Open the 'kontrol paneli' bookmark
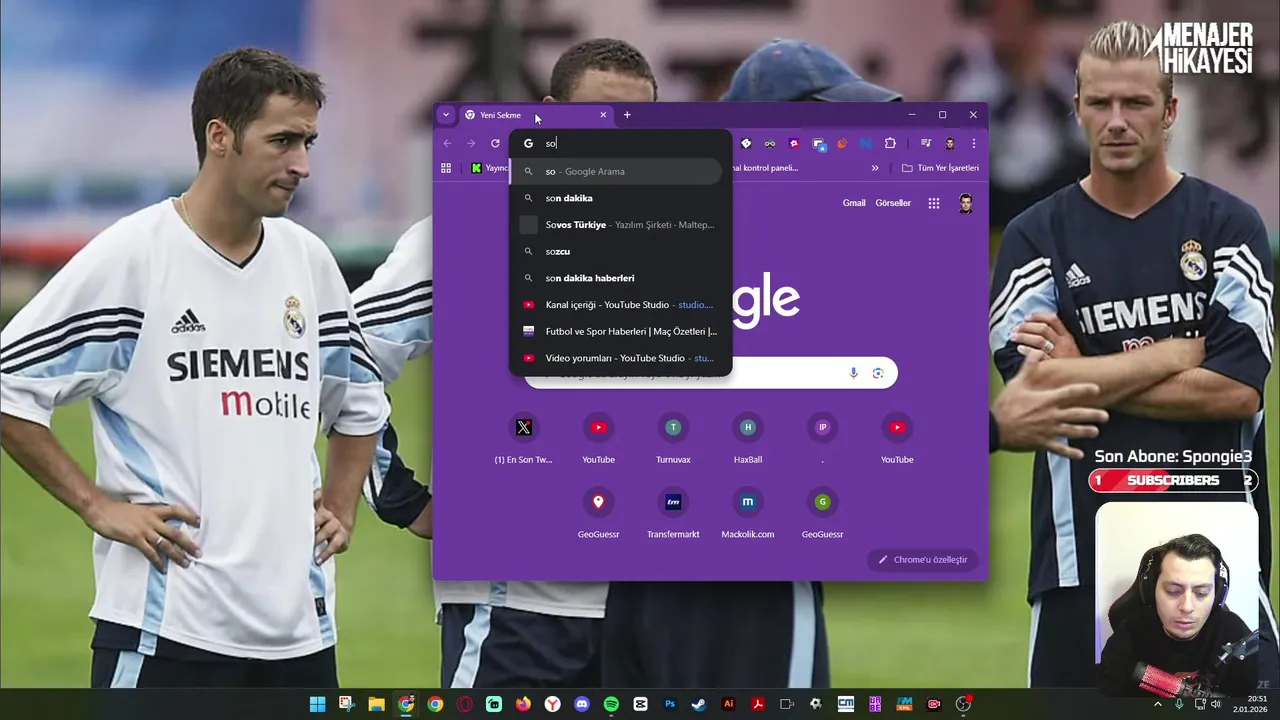 tap(766, 168)
